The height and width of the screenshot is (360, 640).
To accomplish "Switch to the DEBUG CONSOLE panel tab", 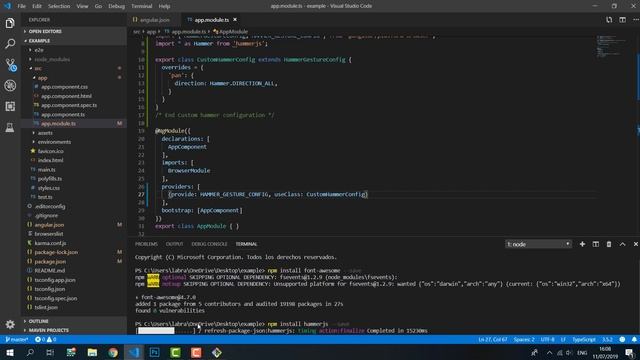I will point(209,244).
